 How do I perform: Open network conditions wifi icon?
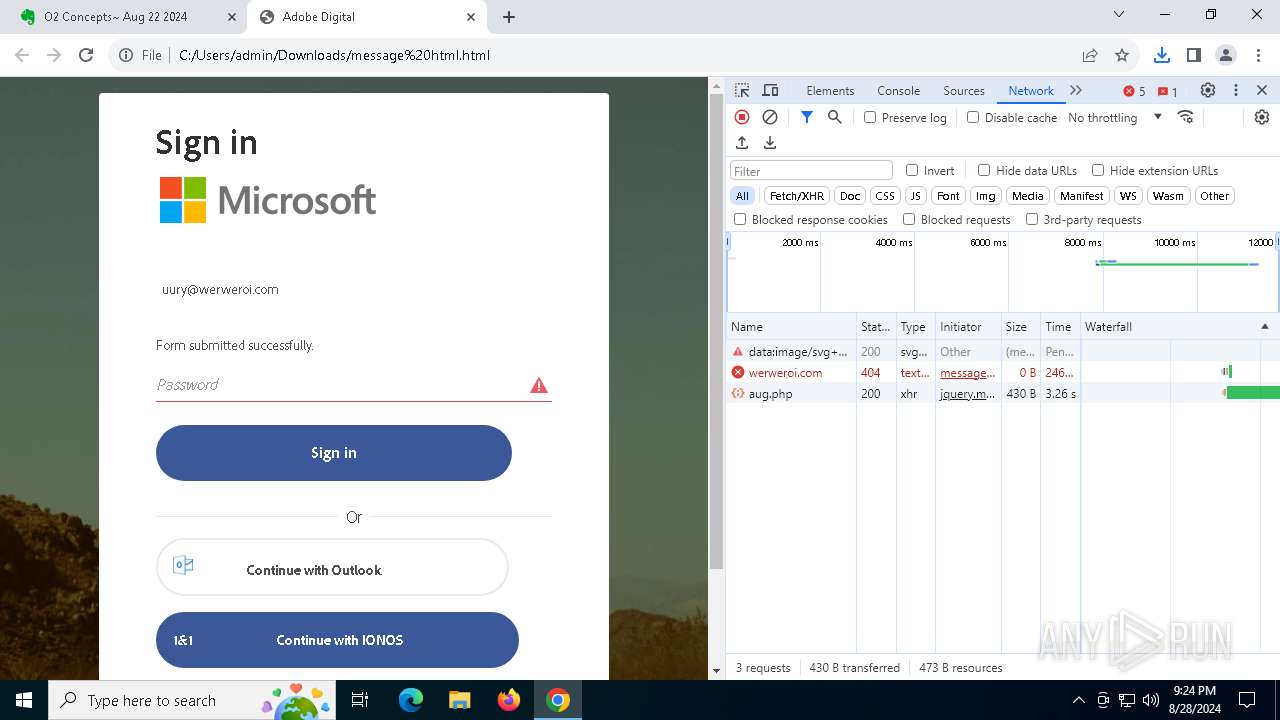click(1186, 117)
